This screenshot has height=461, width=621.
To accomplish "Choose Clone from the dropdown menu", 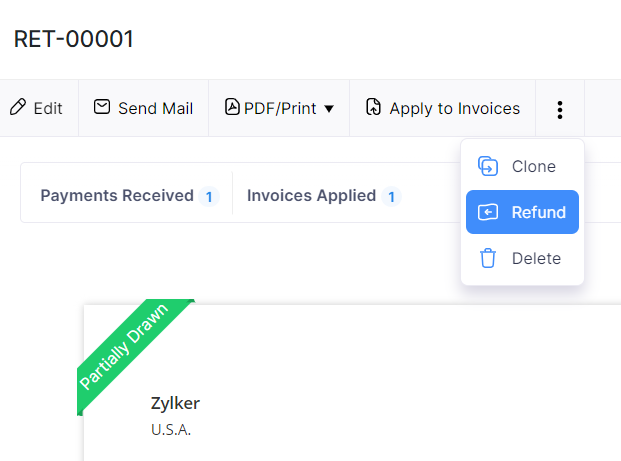I will click(x=533, y=166).
